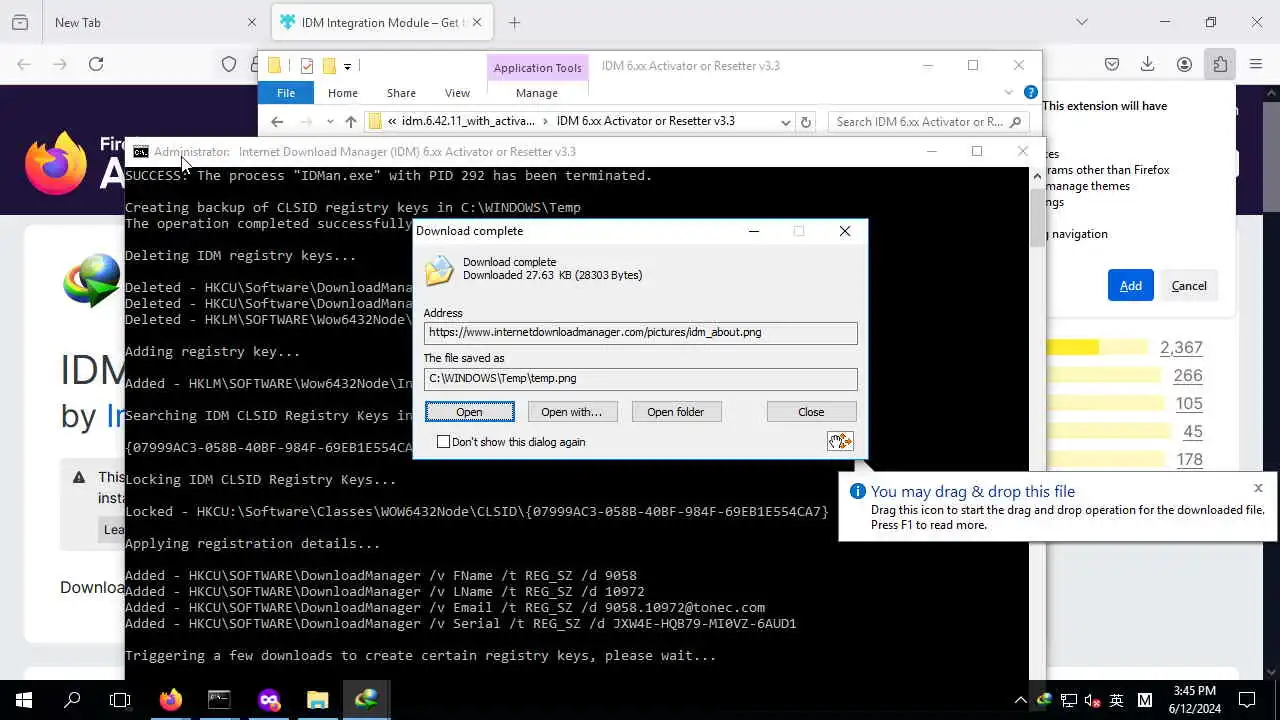This screenshot has height=720, width=1280.
Task: Click the Firefox taskbar icon
Action: 171,700
